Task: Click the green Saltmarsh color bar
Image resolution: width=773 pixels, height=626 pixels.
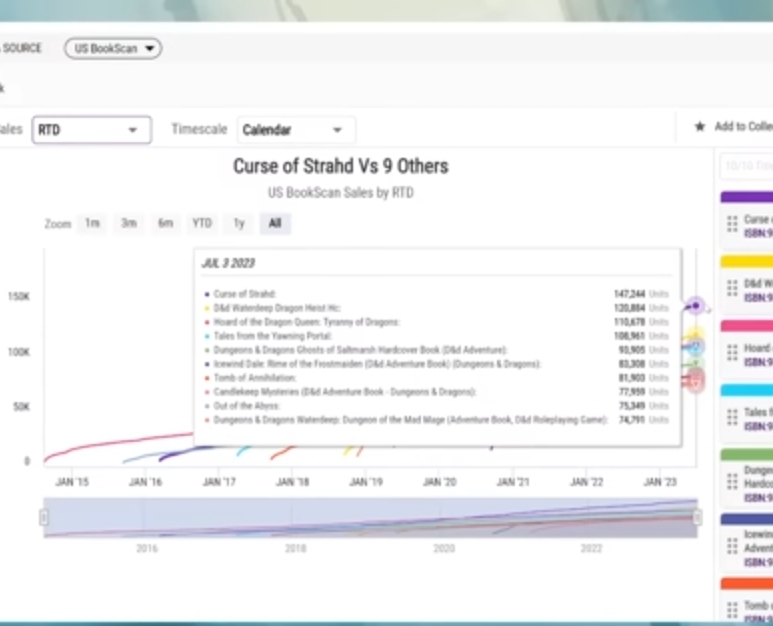Action: coord(747,454)
